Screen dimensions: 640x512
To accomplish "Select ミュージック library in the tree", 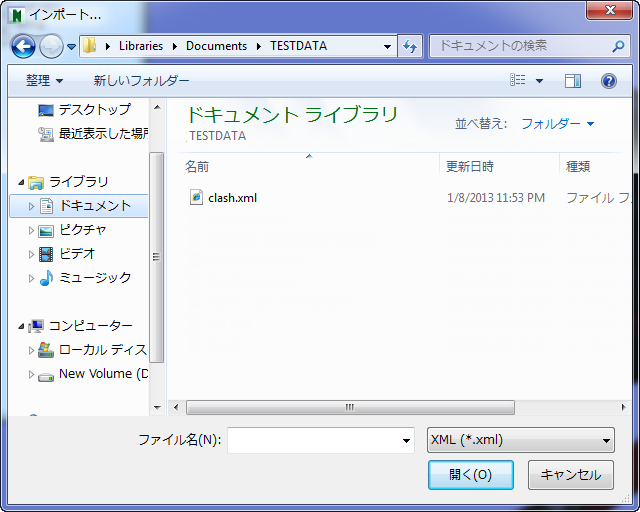I will point(95,278).
